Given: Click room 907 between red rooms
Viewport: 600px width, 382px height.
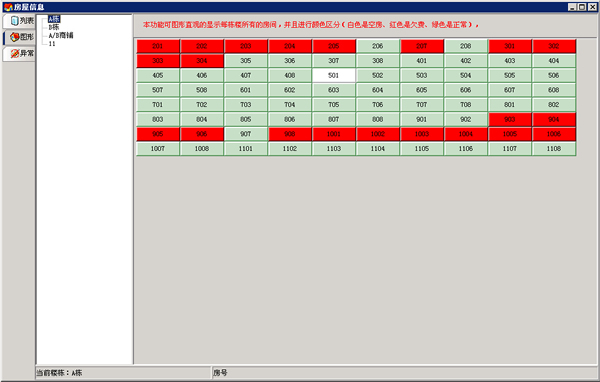Looking at the screenshot, I should (246, 134).
